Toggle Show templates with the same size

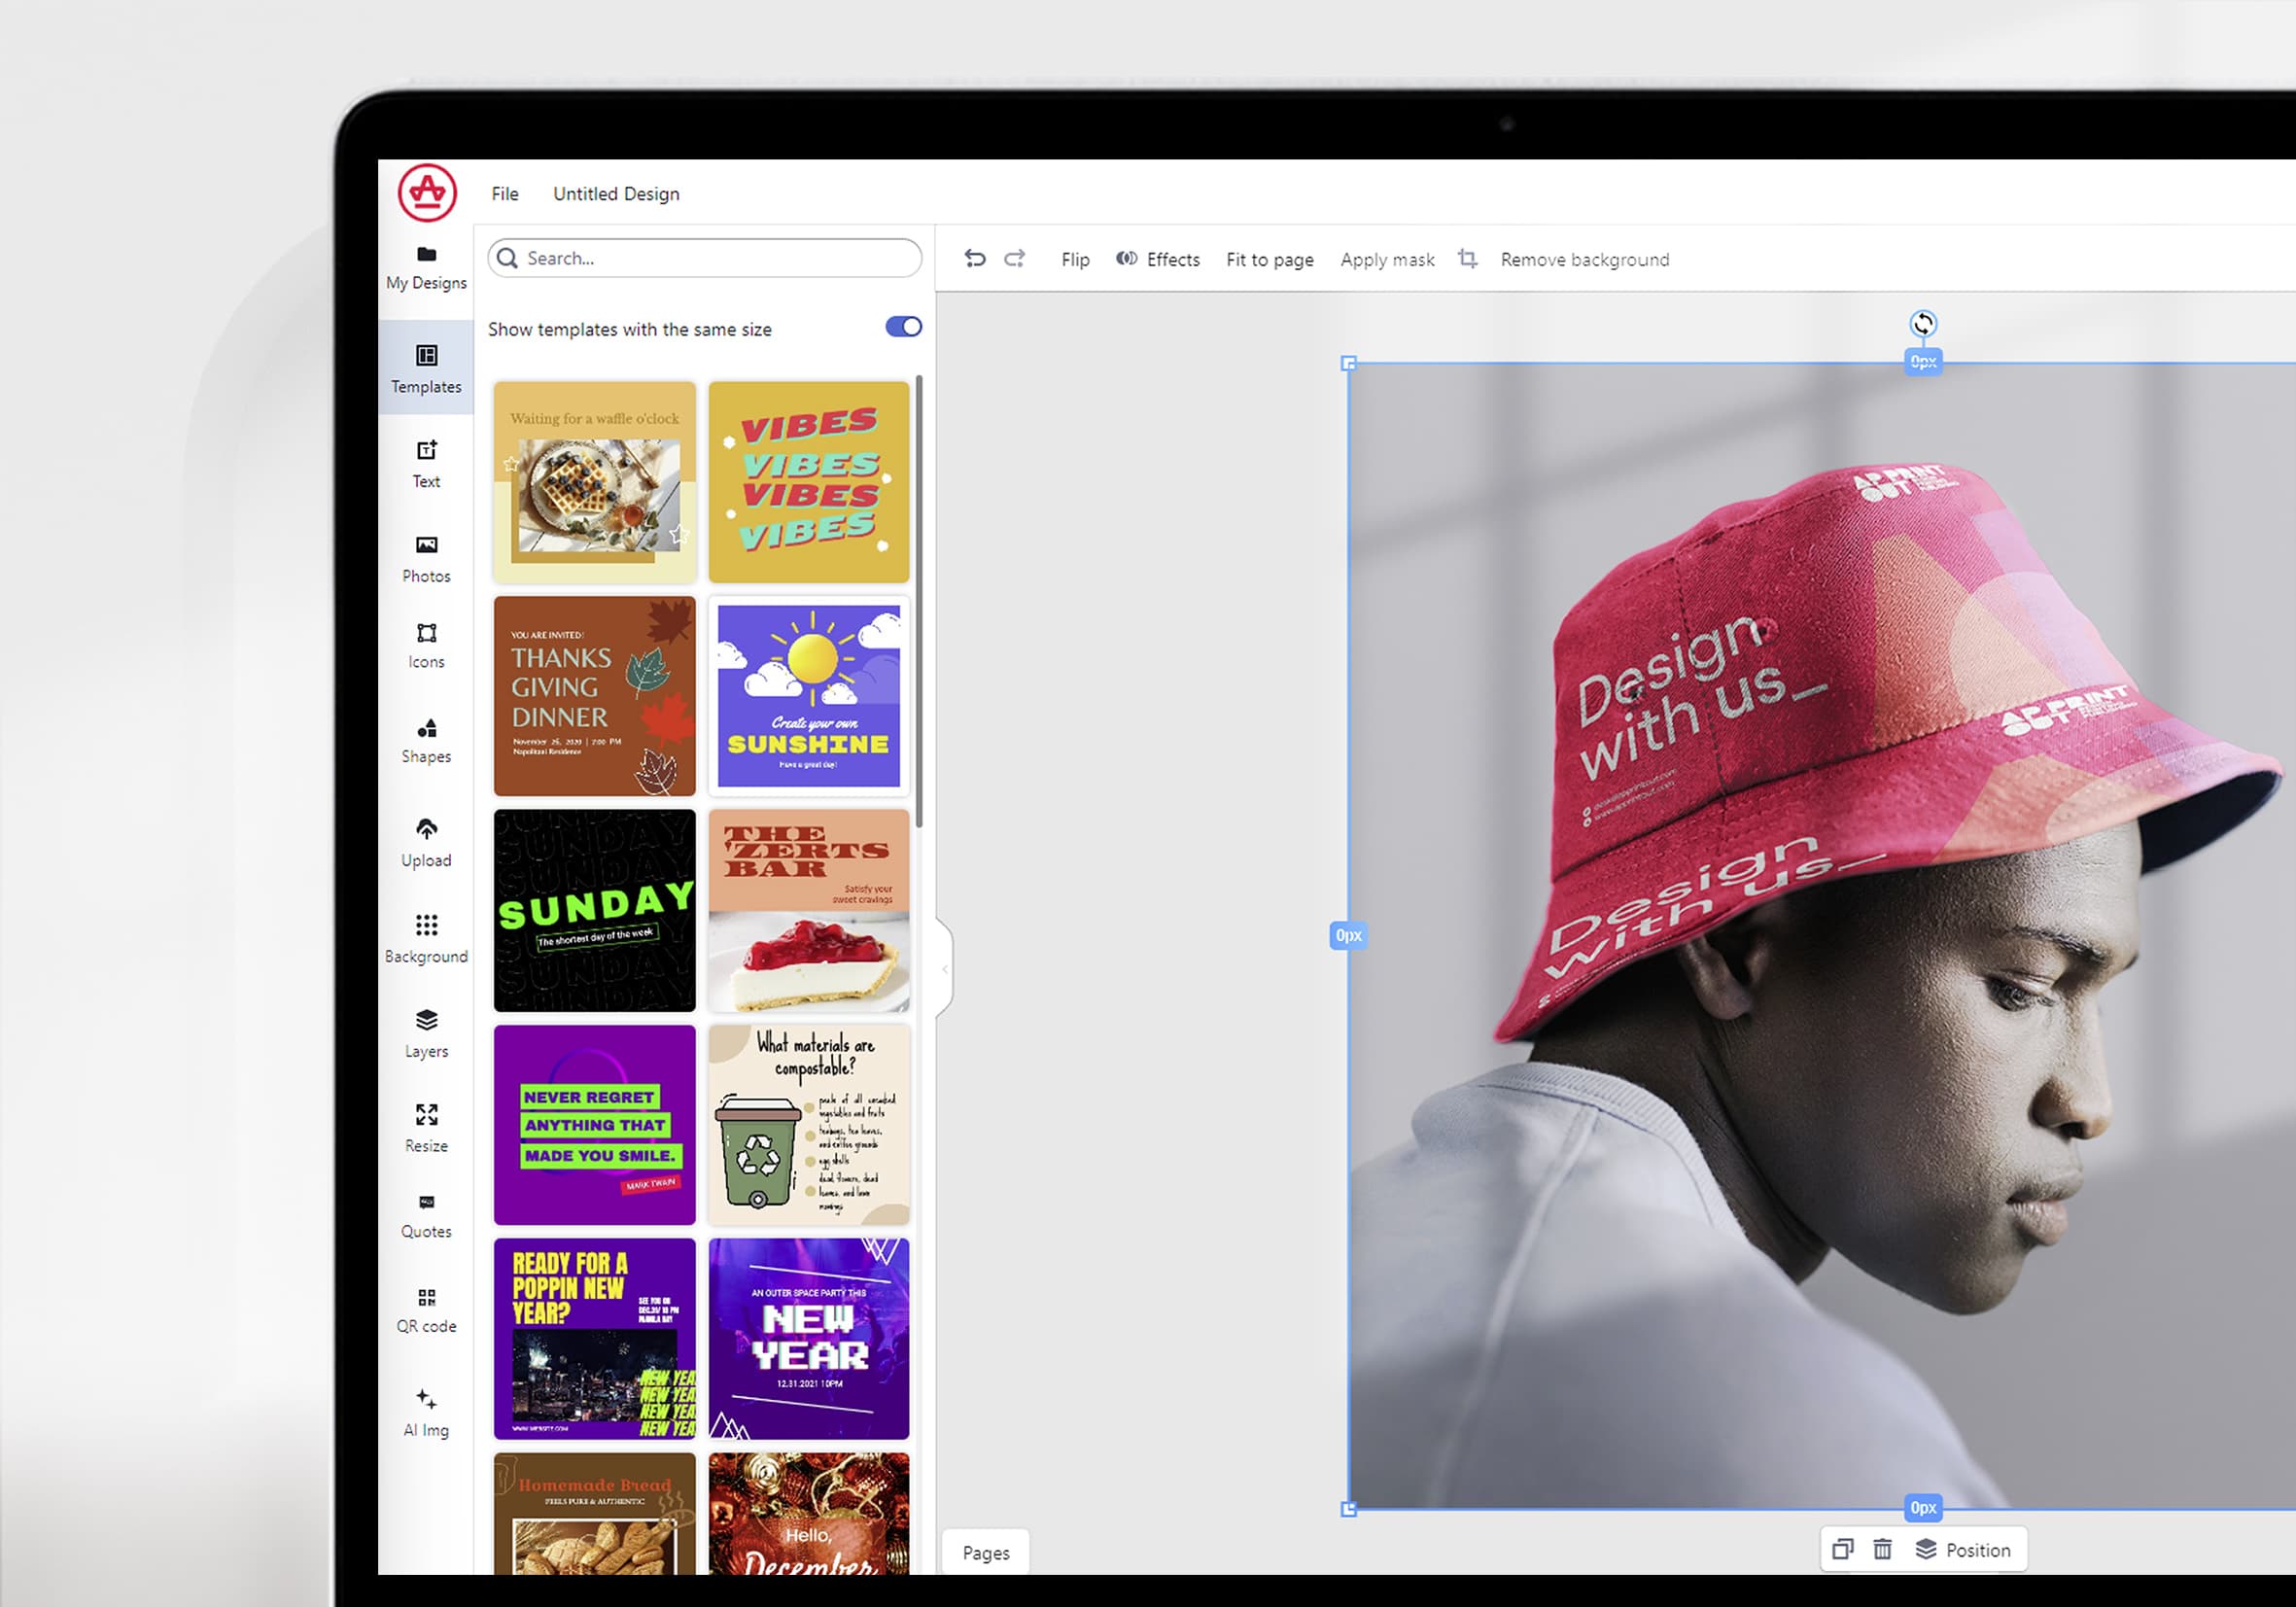pyautogui.click(x=903, y=327)
